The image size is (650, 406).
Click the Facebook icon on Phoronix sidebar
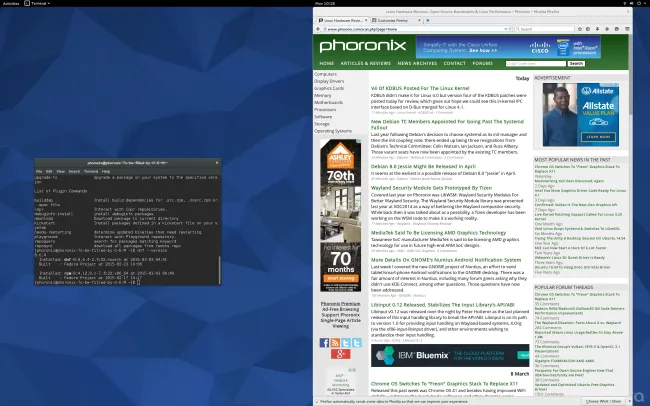pyautogui.click(x=324, y=343)
